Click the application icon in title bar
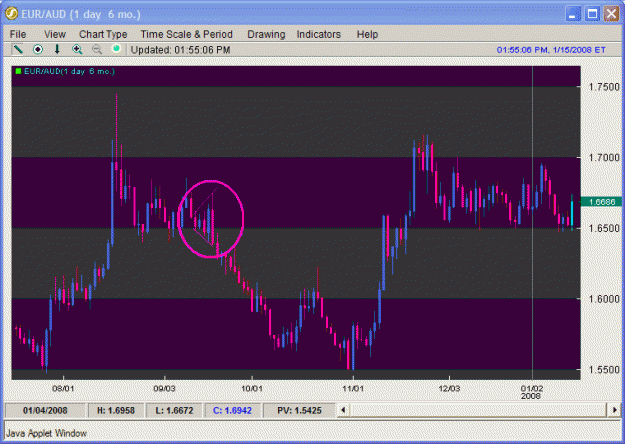This screenshot has height=444, width=625. click(11, 14)
